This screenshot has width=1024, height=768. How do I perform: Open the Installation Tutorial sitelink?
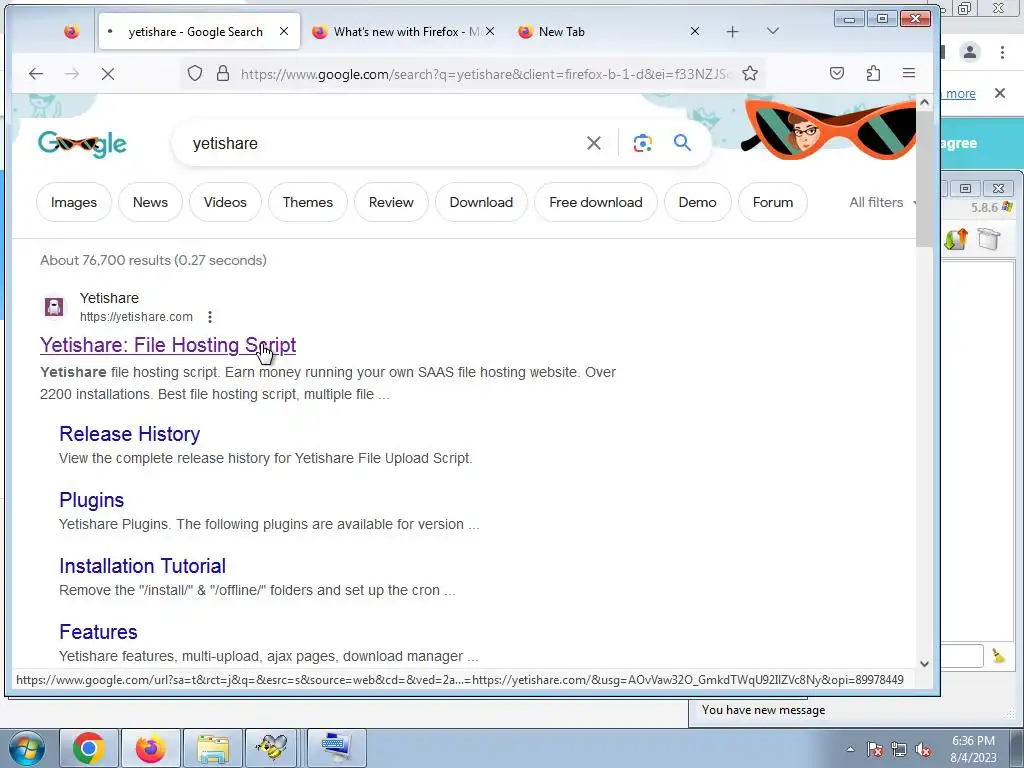pos(142,566)
